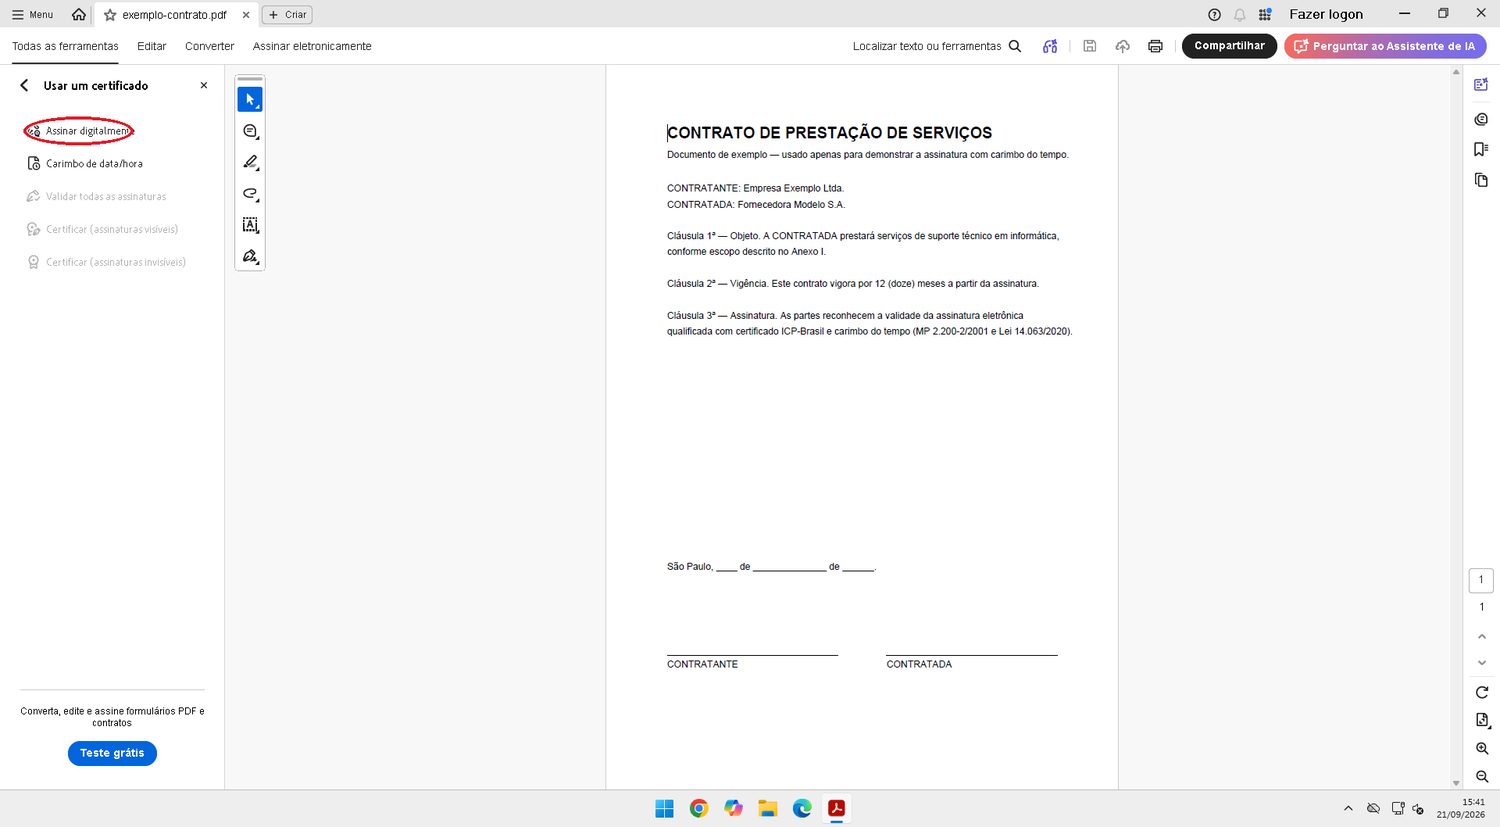1500x827 pixels.
Task: Click the upload to cloud icon
Action: [1123, 46]
